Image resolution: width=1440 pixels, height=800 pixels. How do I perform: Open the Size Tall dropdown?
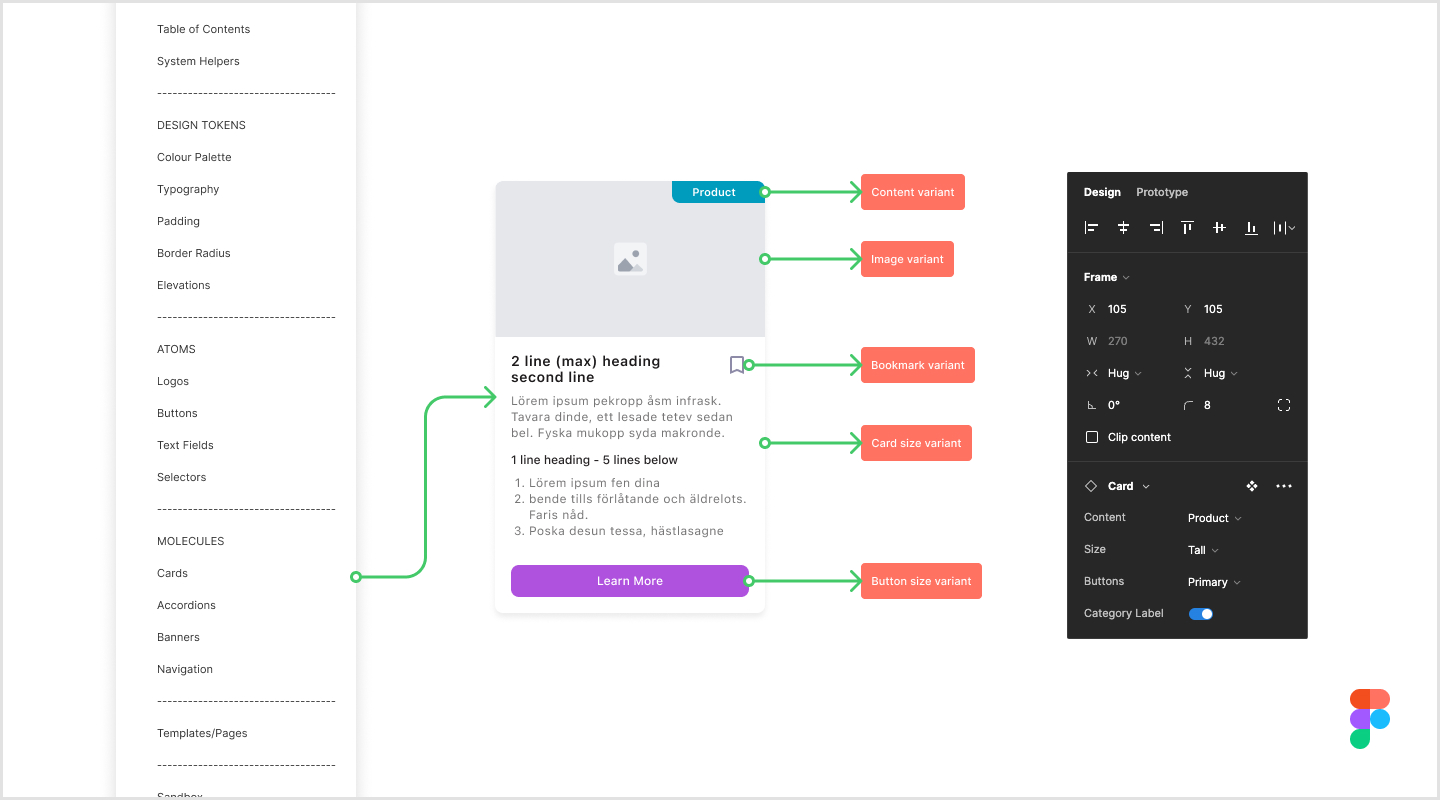pyautogui.click(x=1202, y=549)
